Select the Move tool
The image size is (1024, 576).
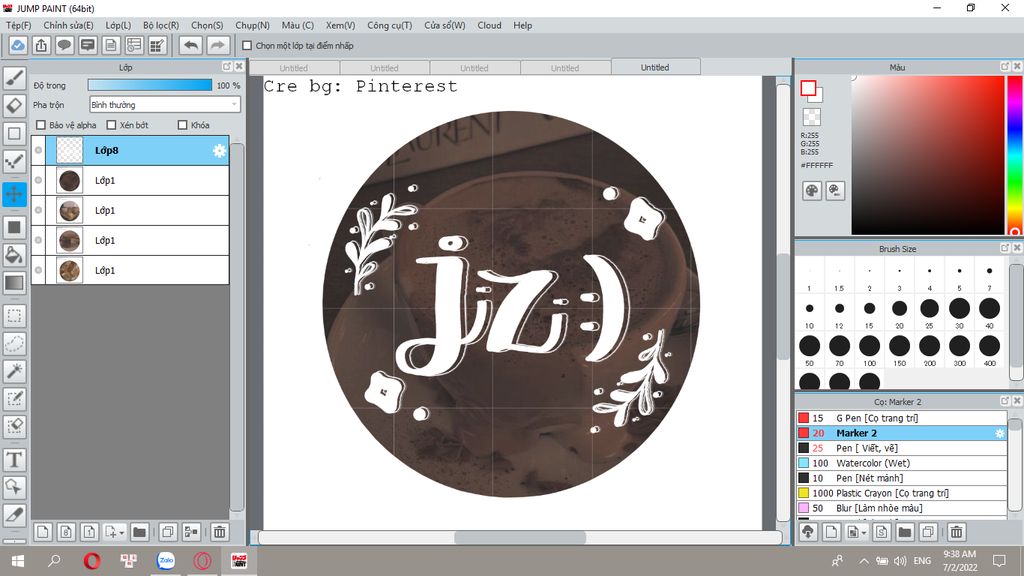[x=14, y=194]
